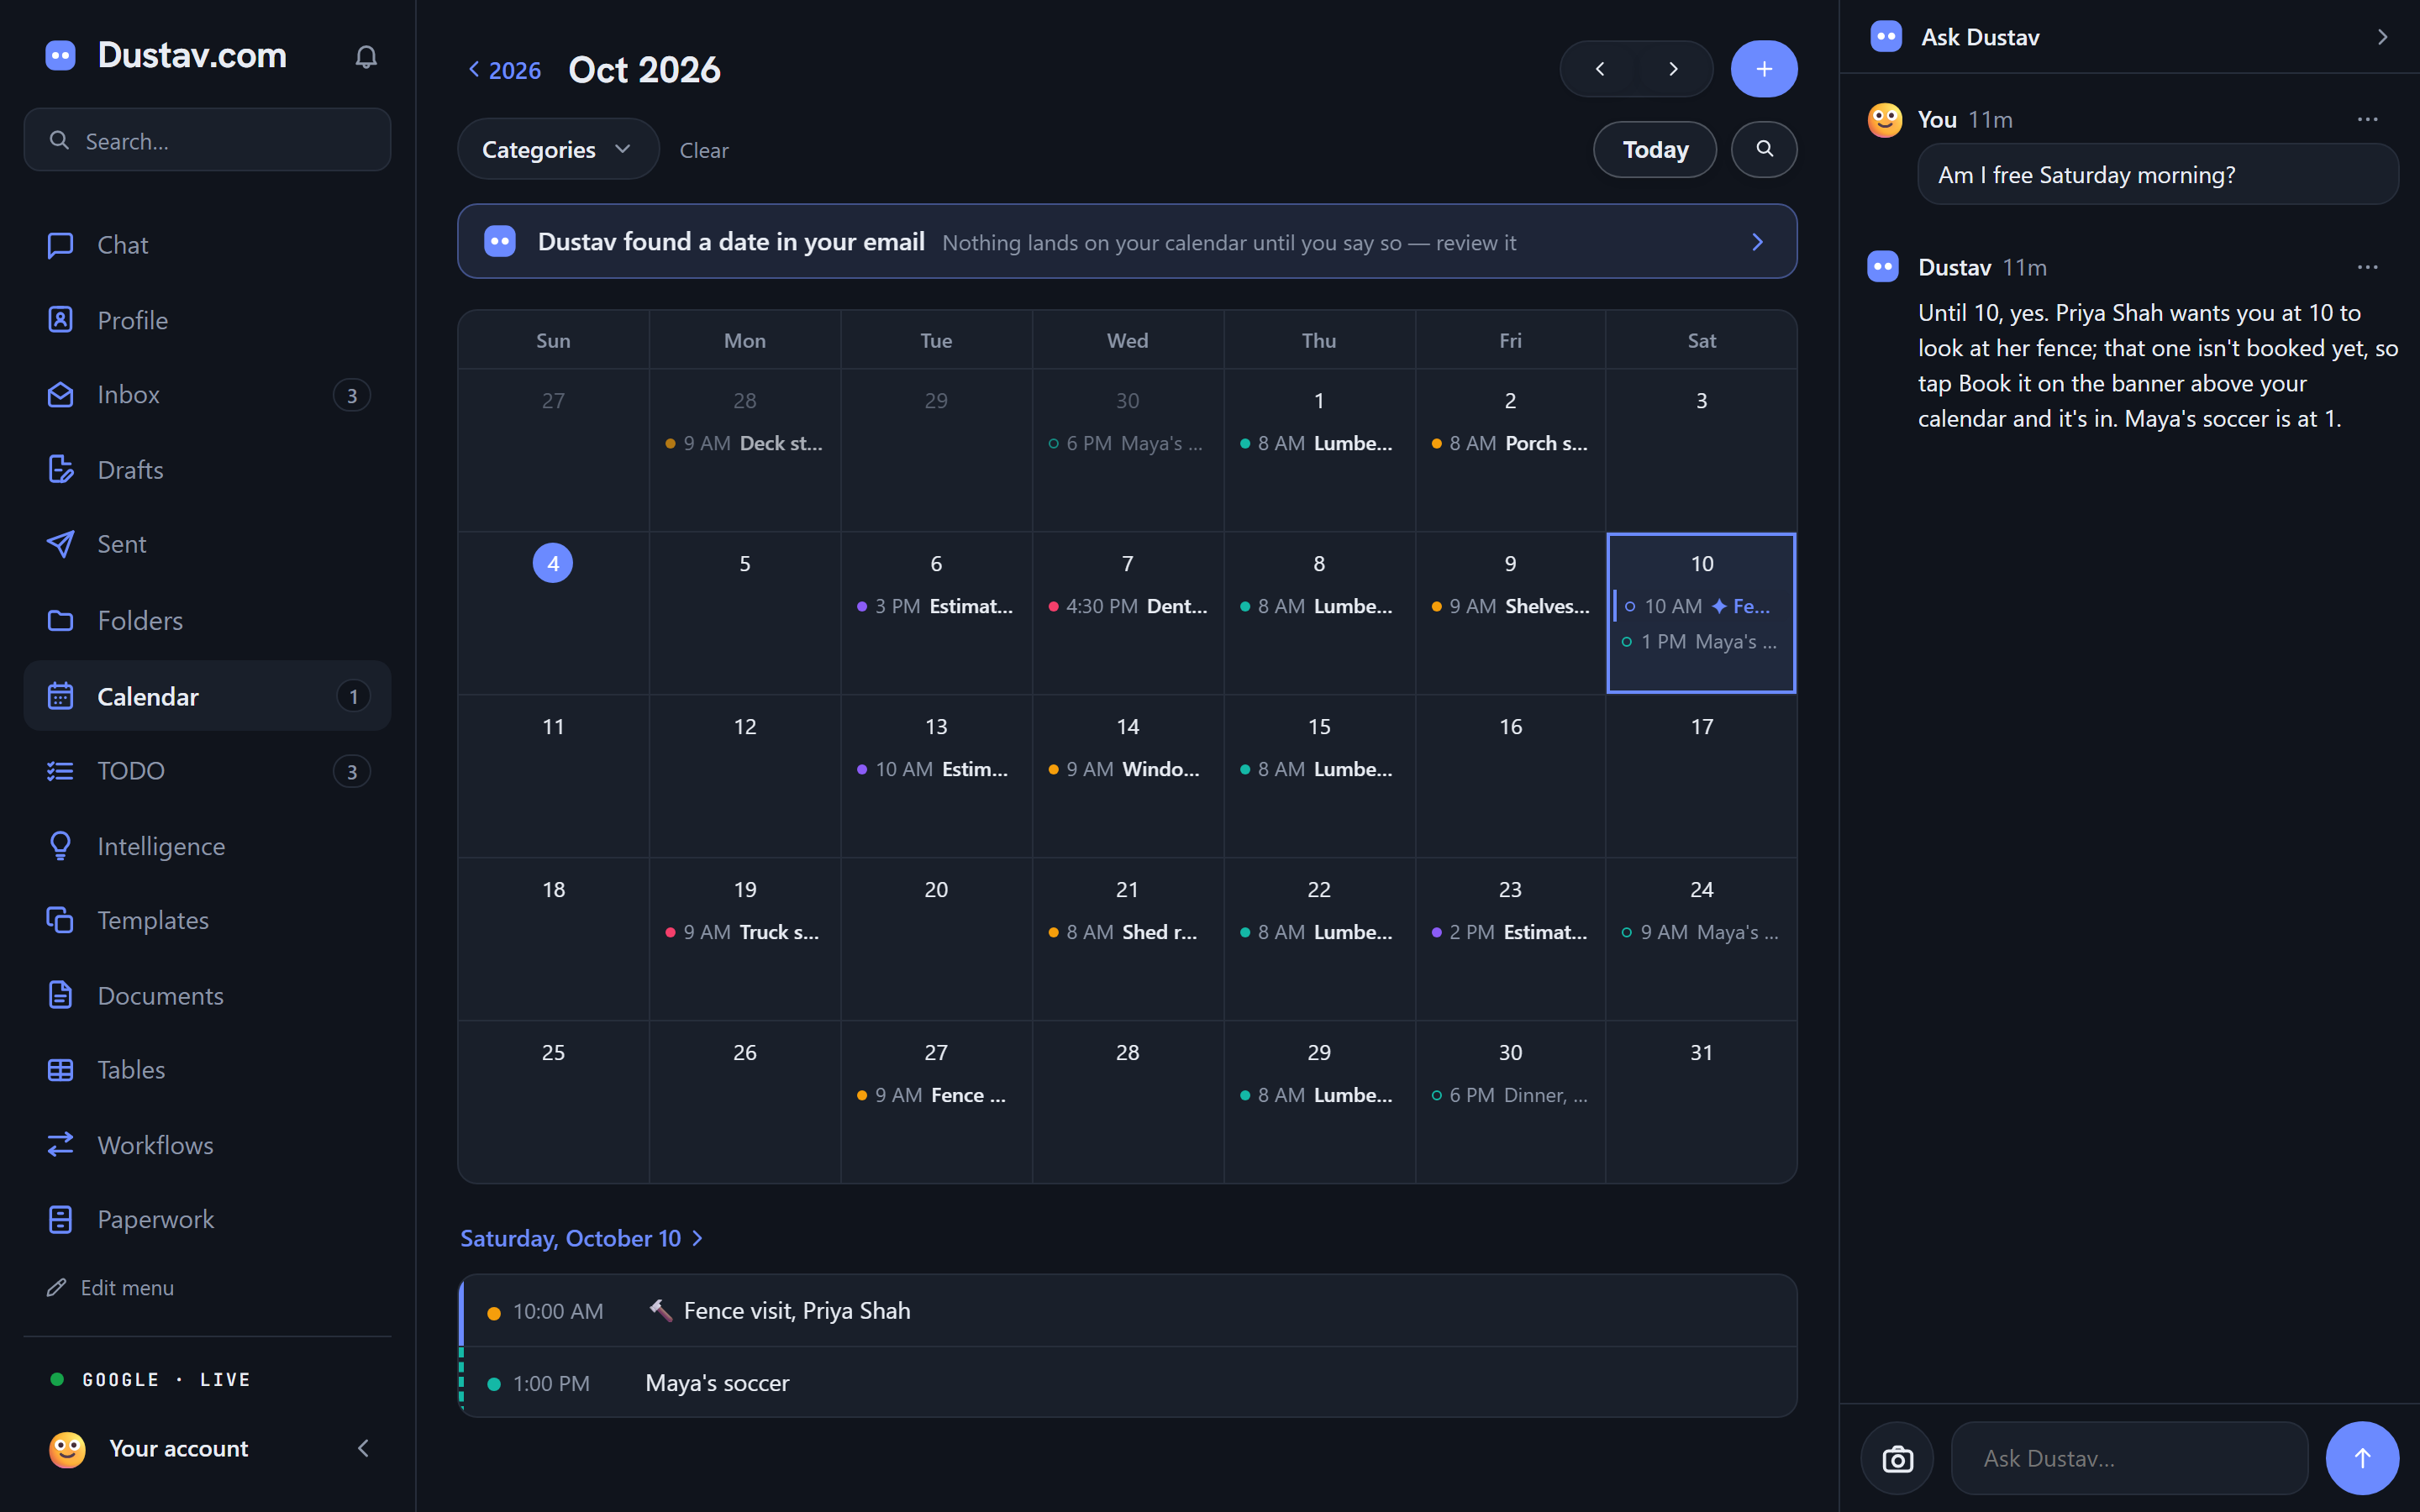
Task: Go to Profile in the sidebar
Action: [207, 320]
